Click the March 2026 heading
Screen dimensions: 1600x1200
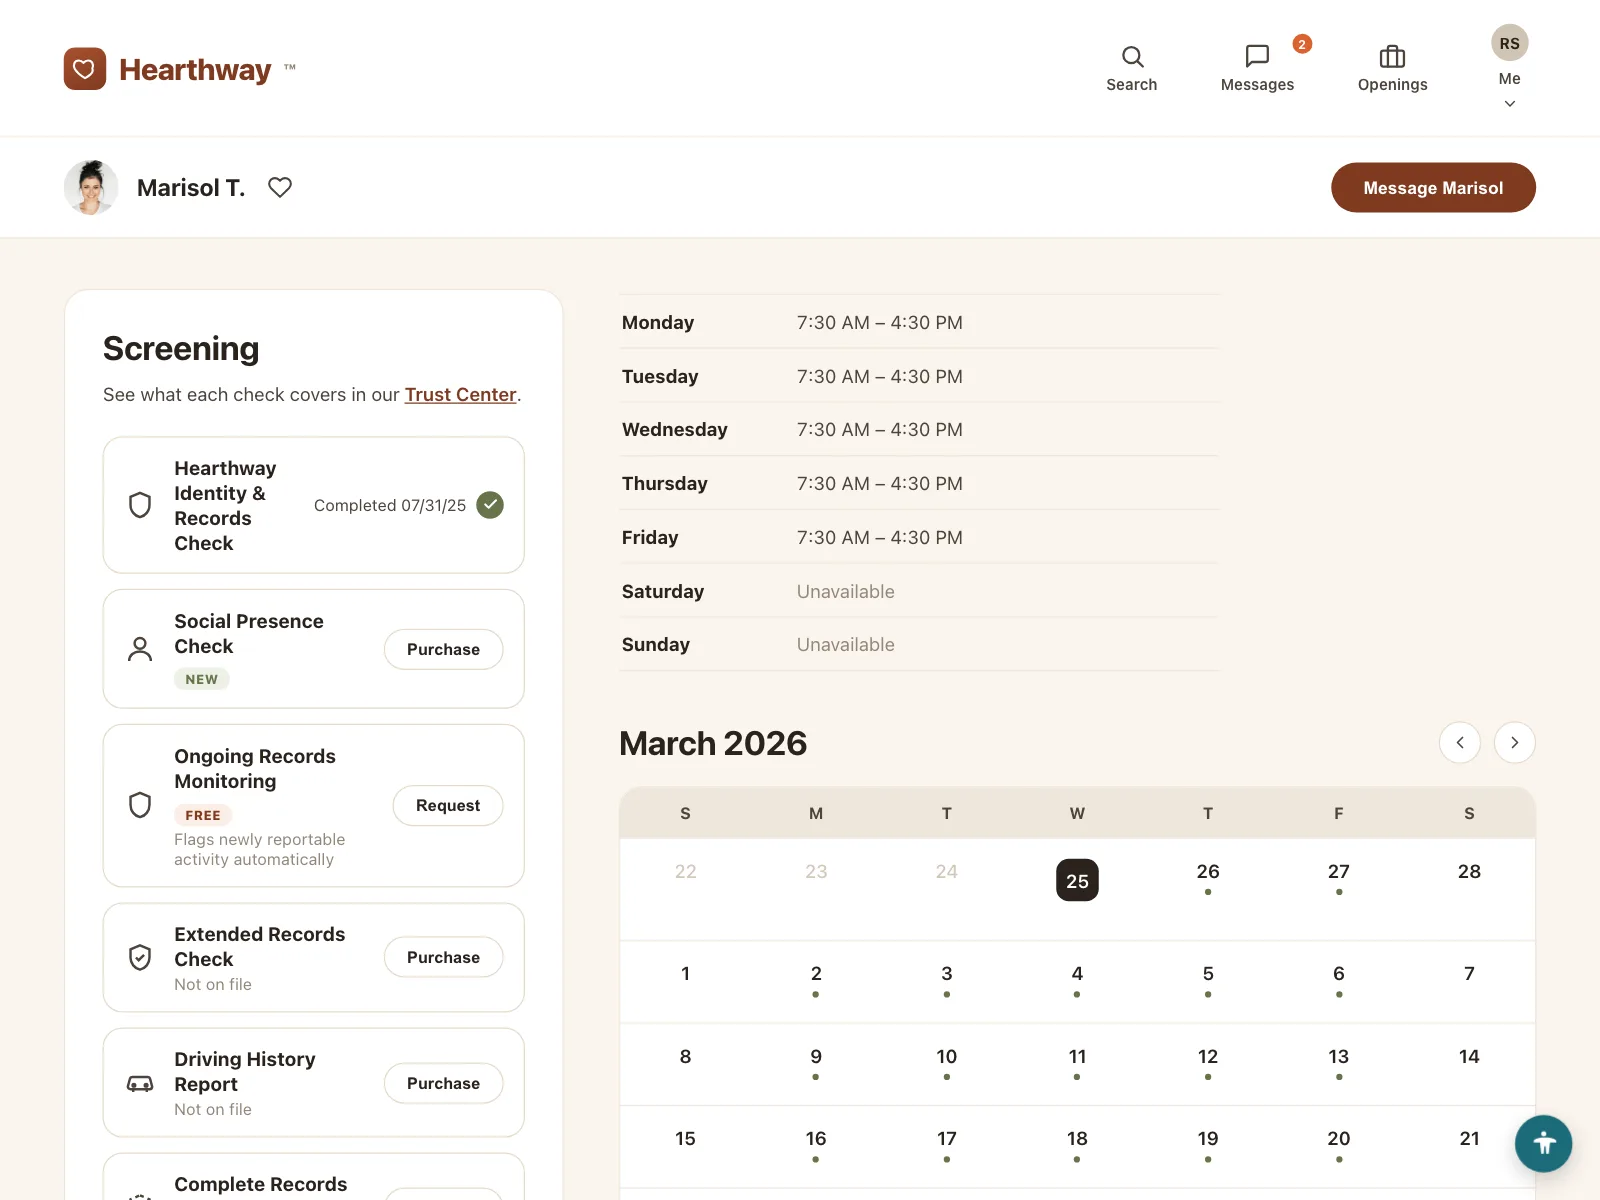[713, 743]
